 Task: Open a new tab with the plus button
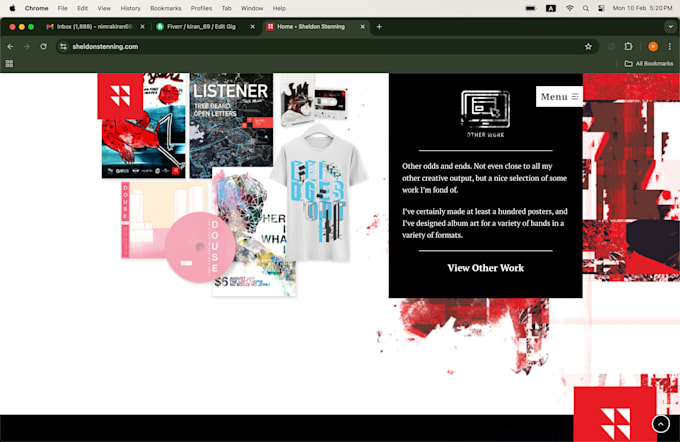click(x=379, y=26)
